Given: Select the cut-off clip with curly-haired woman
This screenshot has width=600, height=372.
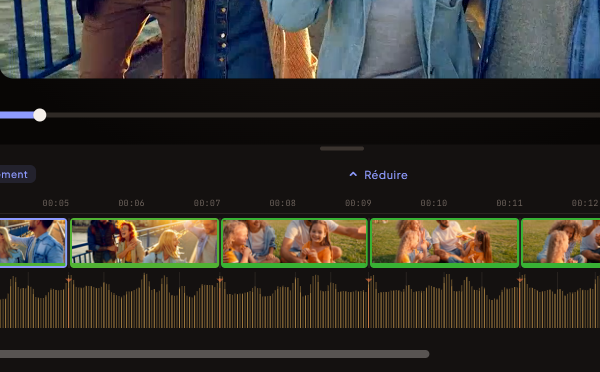Looking at the screenshot, I should tap(561, 243).
